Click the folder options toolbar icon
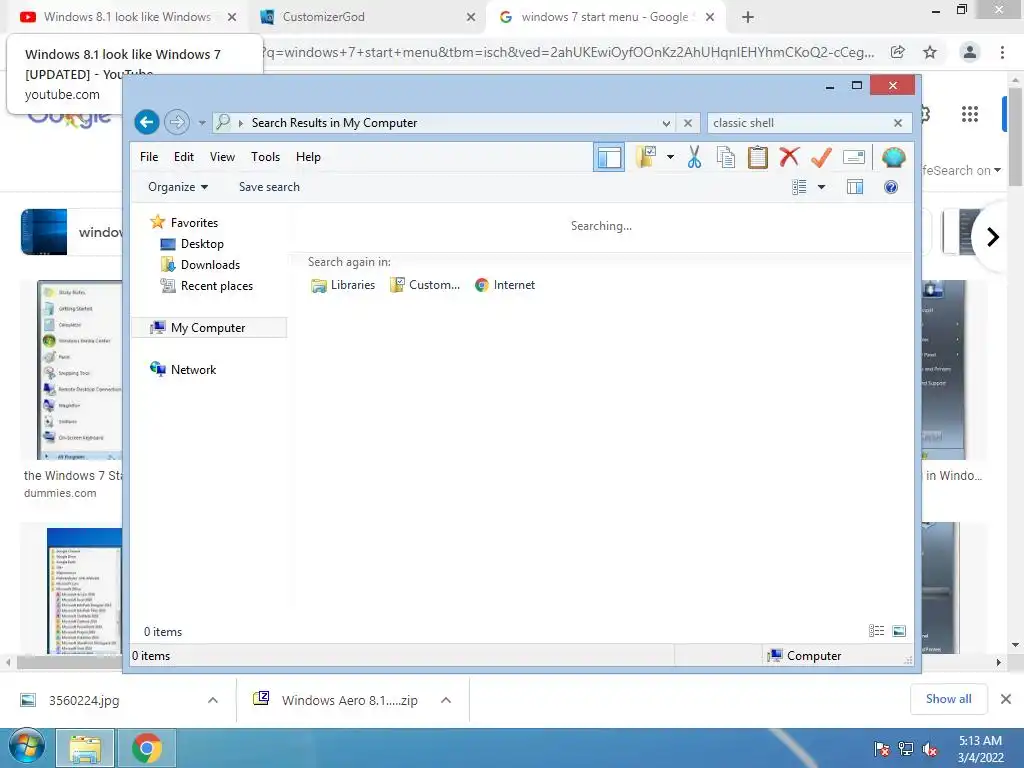Screen dimensions: 1024x768 (x=646, y=157)
